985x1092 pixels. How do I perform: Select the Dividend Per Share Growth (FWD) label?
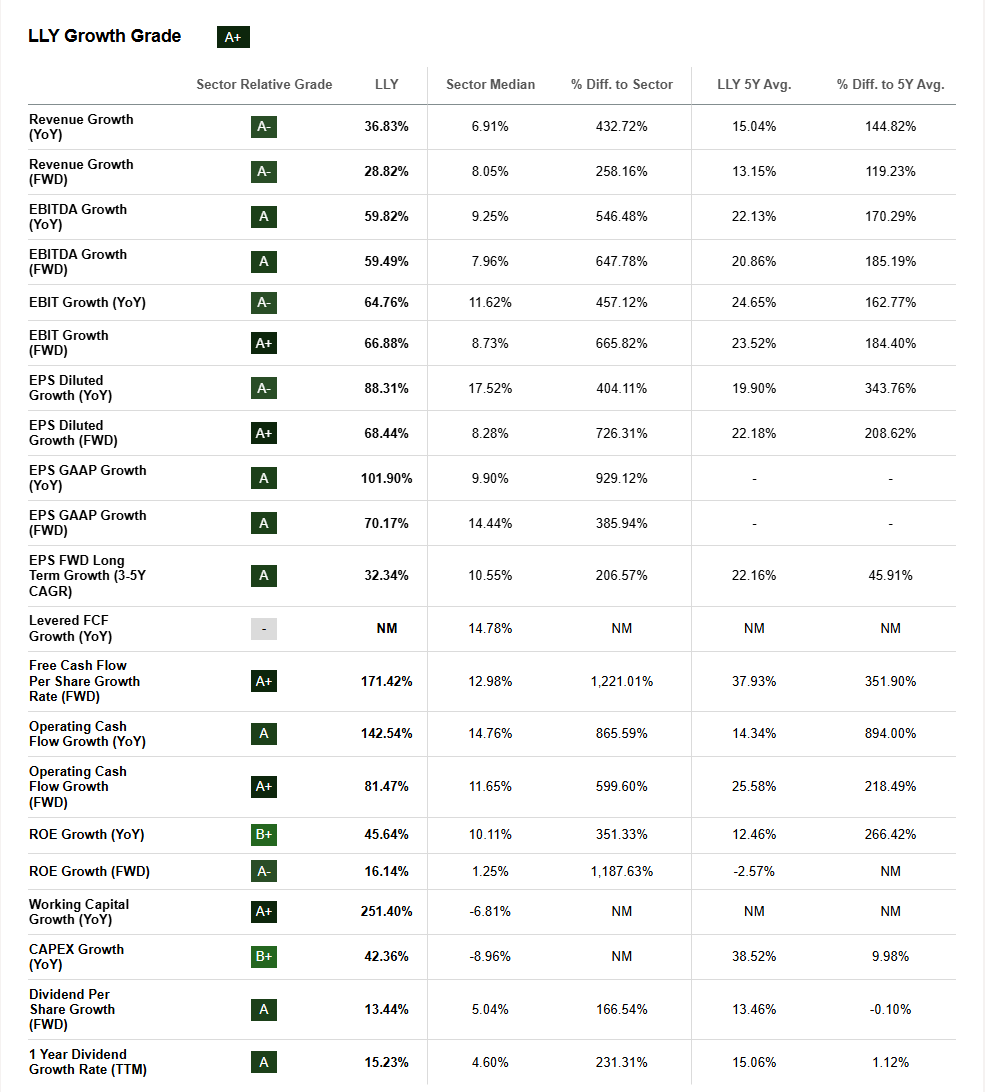(72, 1010)
